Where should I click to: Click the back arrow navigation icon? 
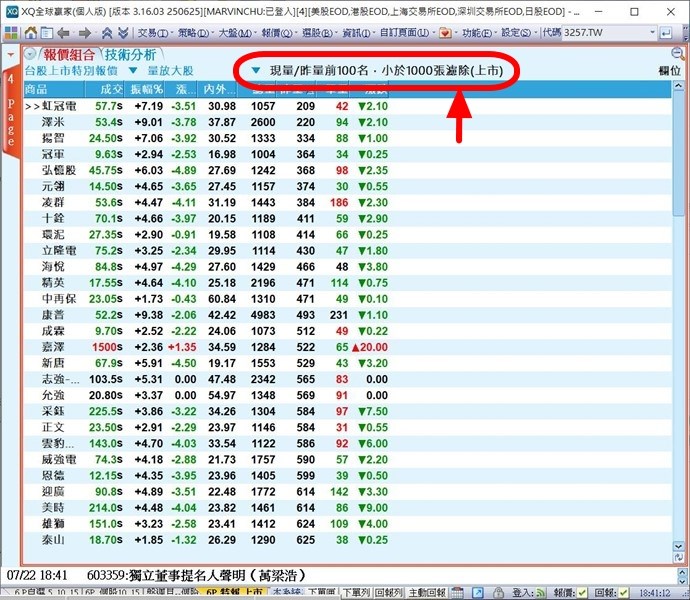coord(63,32)
